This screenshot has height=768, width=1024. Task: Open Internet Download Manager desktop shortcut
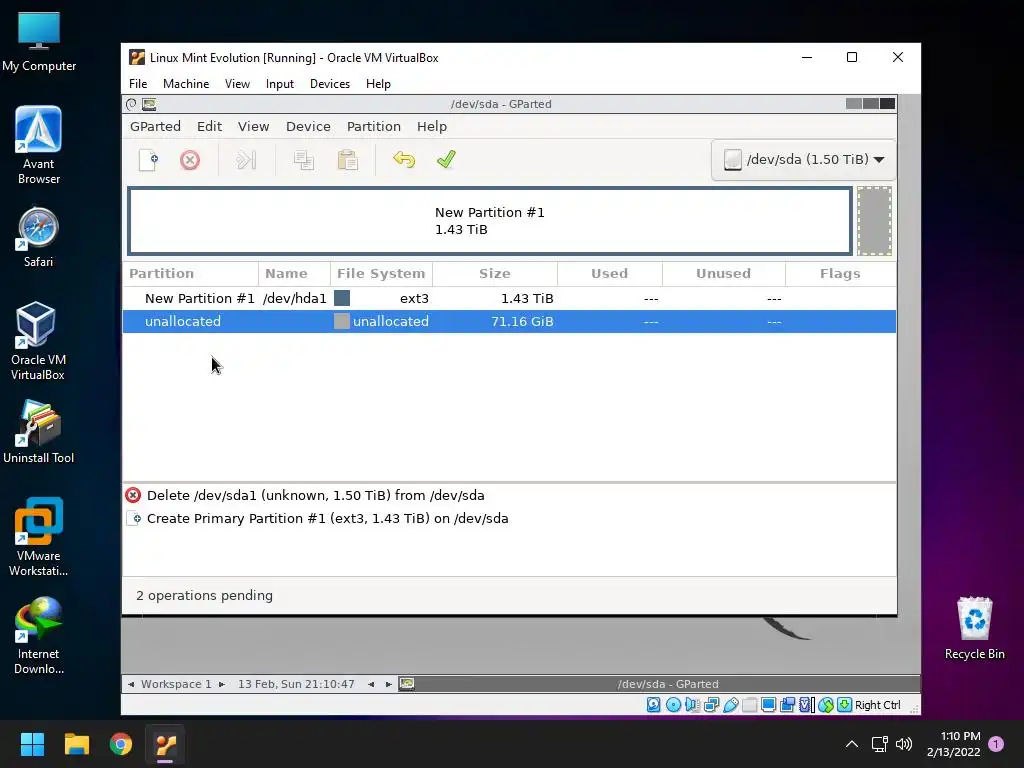pyautogui.click(x=39, y=635)
